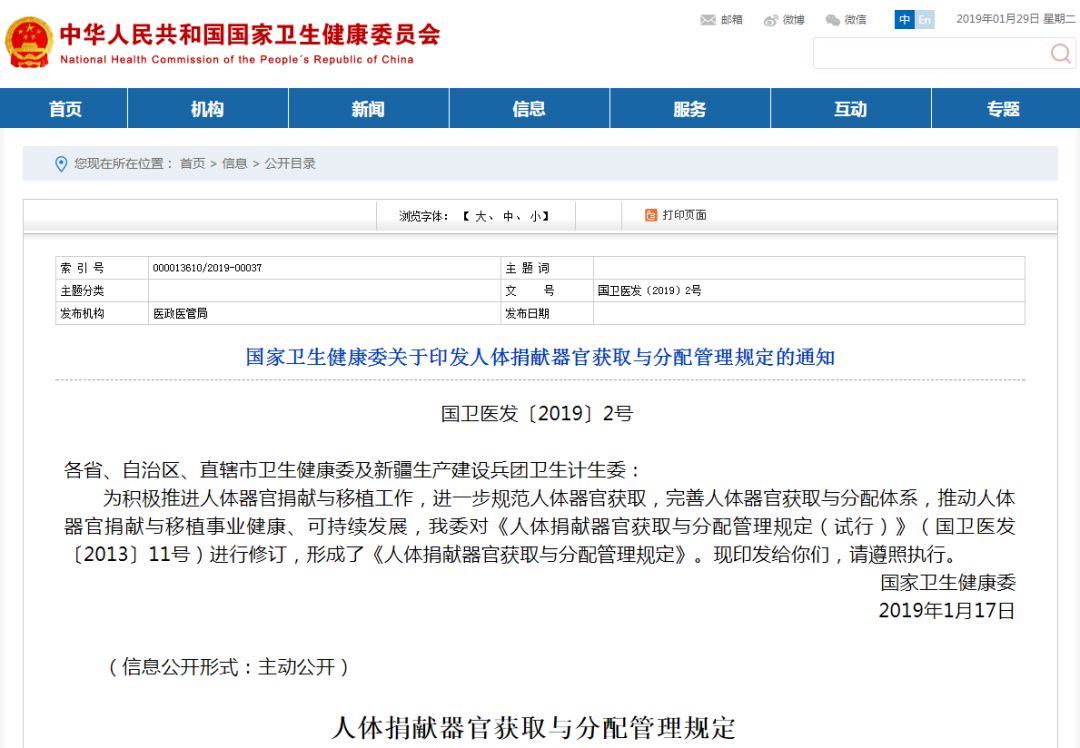The width and height of the screenshot is (1080, 748).
Task: Click the 索引号 table label
Action: click(82, 268)
